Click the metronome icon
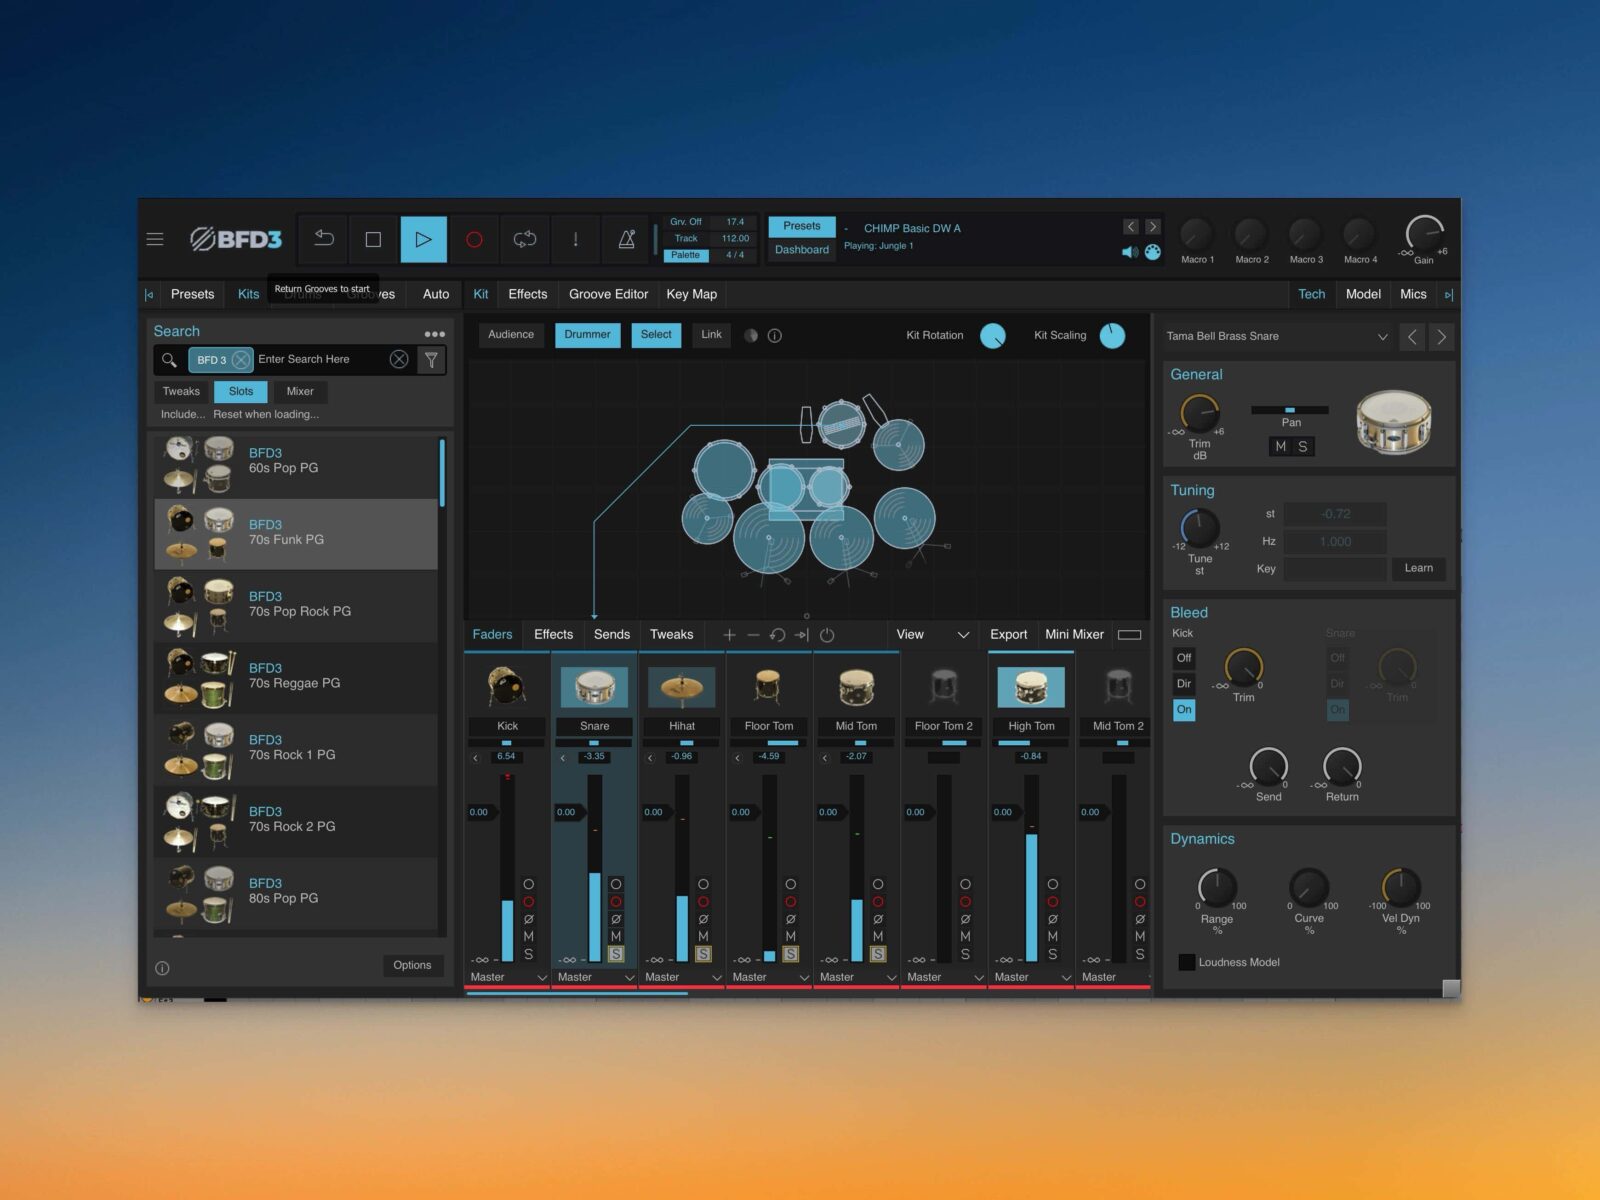The image size is (1600, 1200). (x=626, y=239)
